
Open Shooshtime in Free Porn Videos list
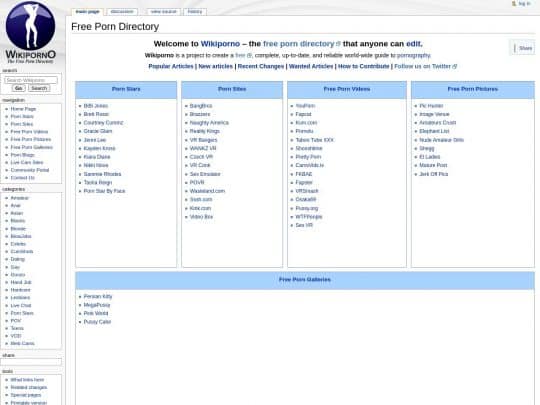point(309,148)
